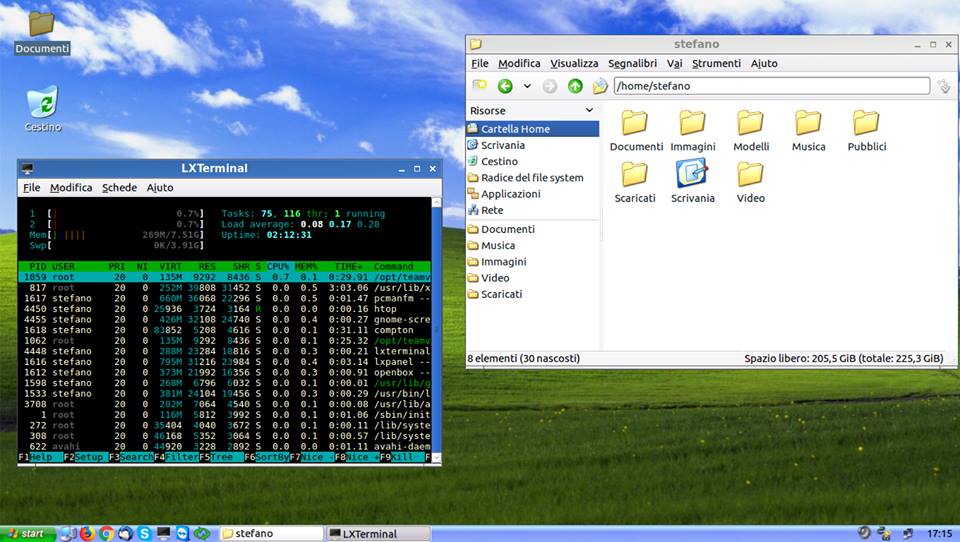Open the Visualizza menu
This screenshot has height=542, width=960.
pyautogui.click(x=574, y=63)
